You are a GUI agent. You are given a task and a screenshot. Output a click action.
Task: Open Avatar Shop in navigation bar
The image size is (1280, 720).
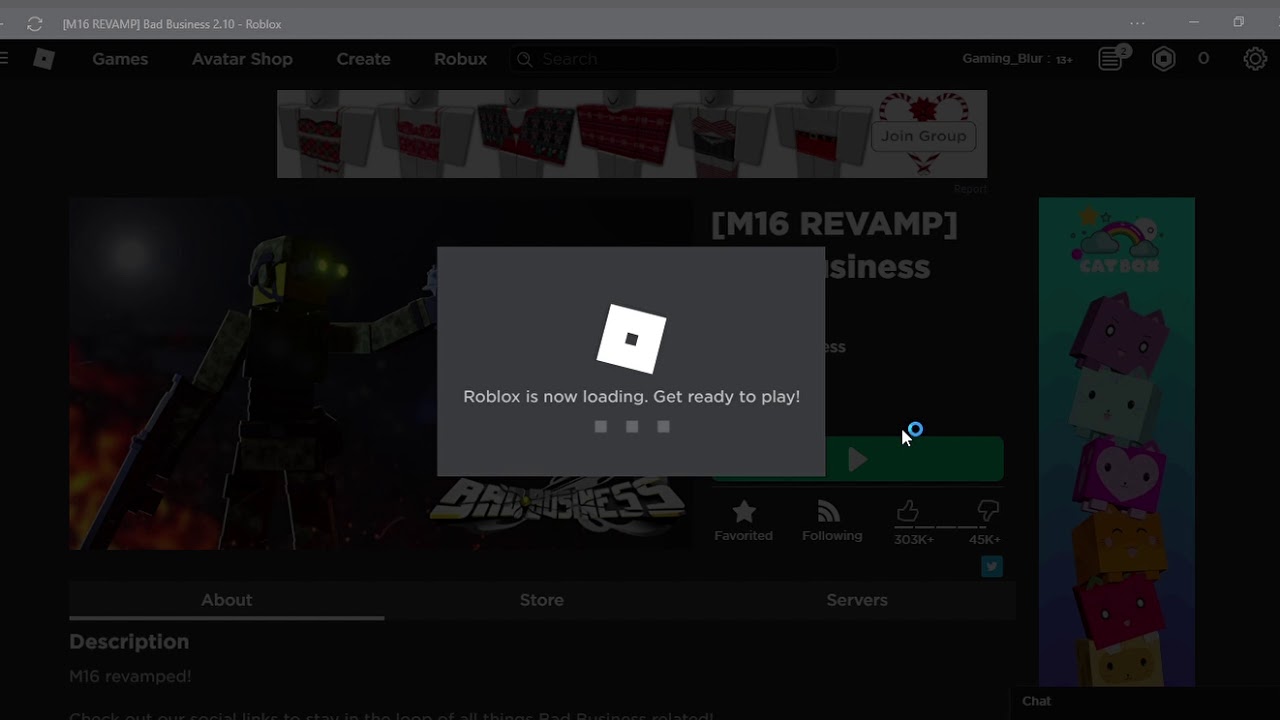(x=242, y=59)
